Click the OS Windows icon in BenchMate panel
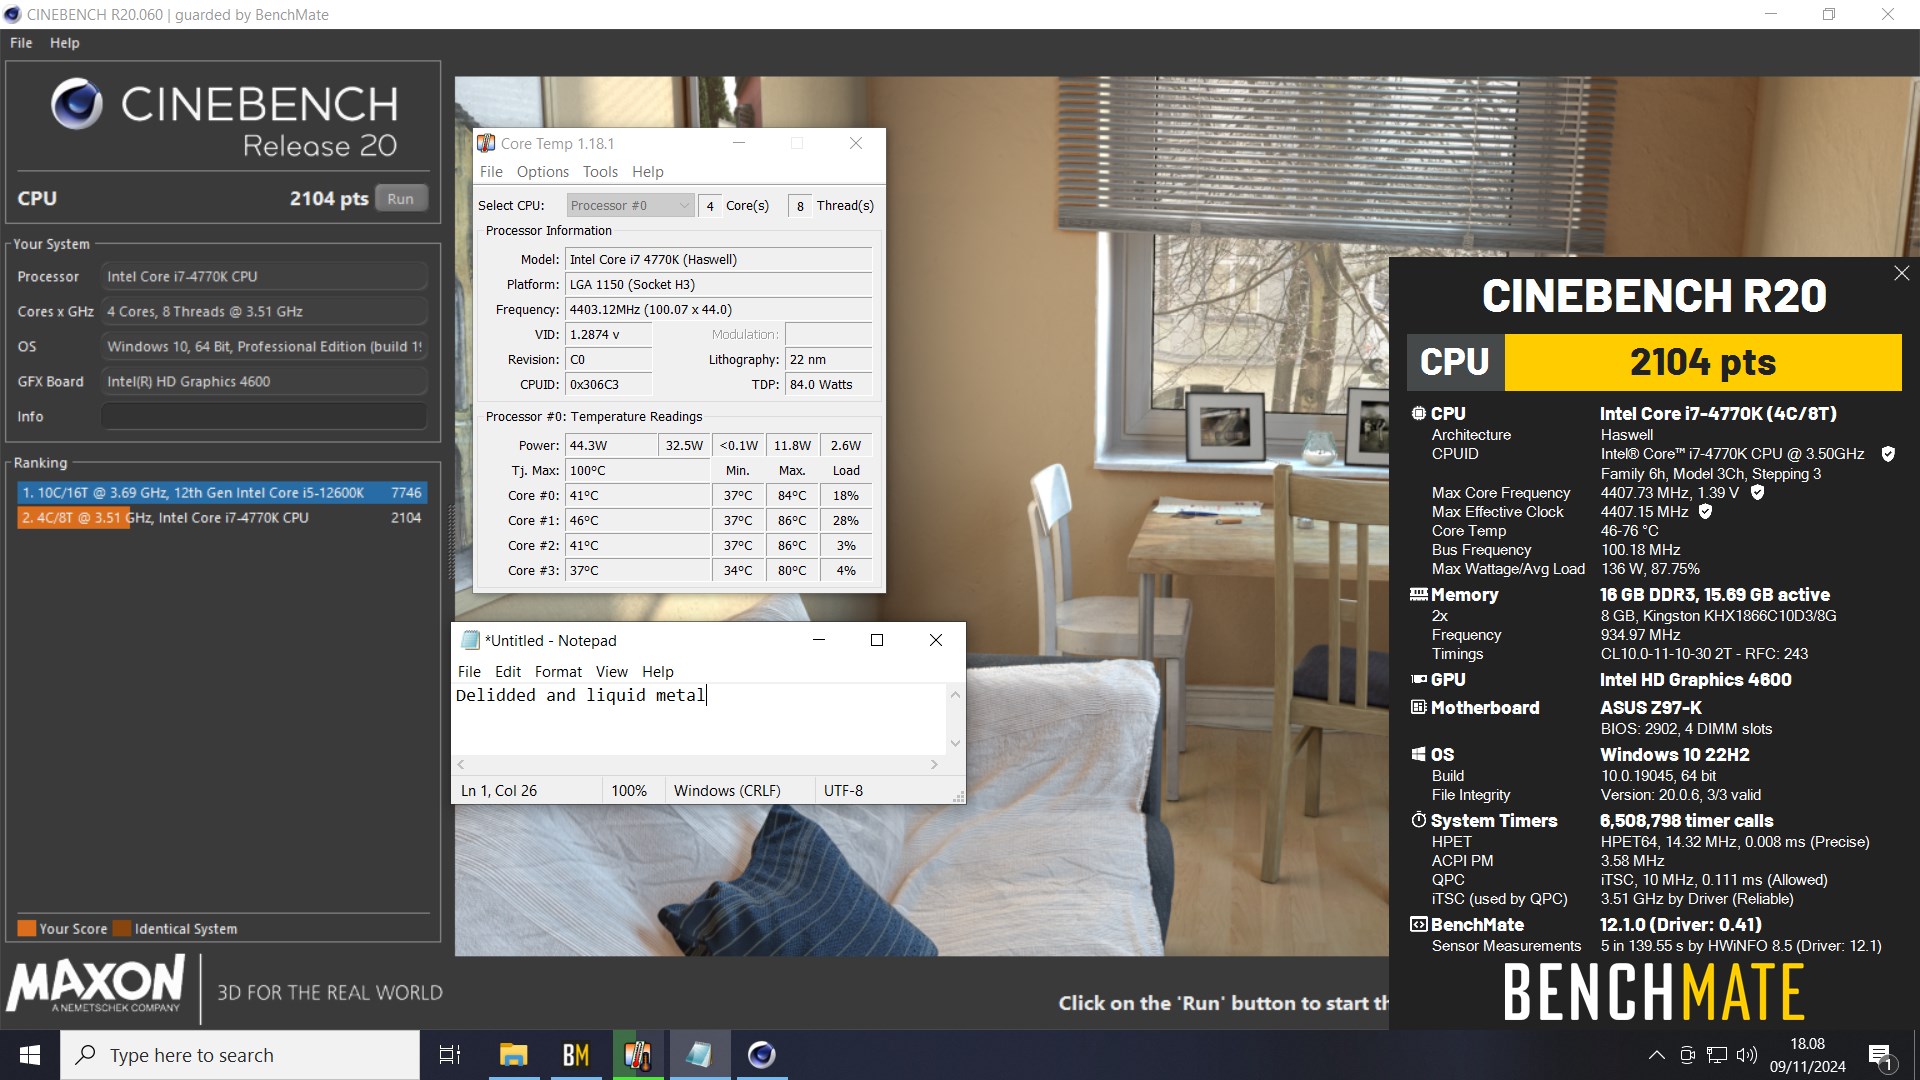 click(x=1418, y=754)
